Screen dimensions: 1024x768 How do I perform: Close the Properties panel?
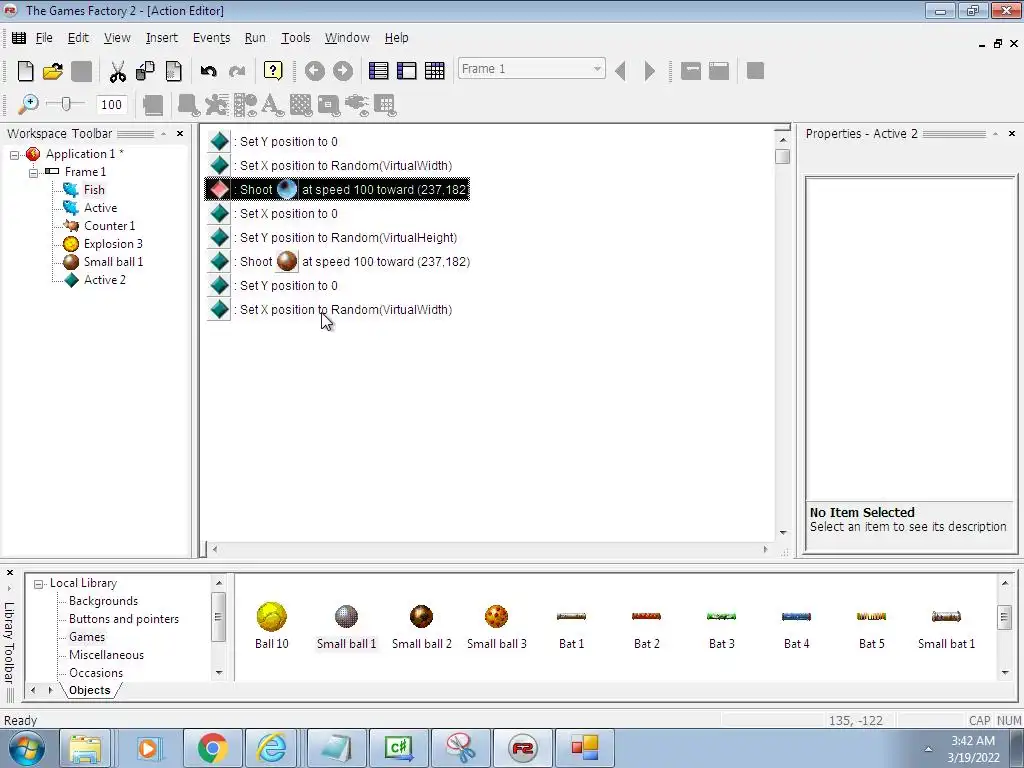[1012, 133]
